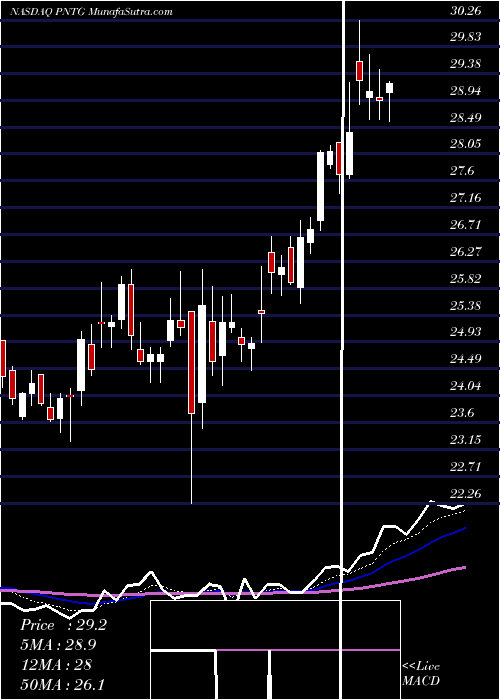
Task: Click the Price : 29.2 readout
Action: [63, 625]
